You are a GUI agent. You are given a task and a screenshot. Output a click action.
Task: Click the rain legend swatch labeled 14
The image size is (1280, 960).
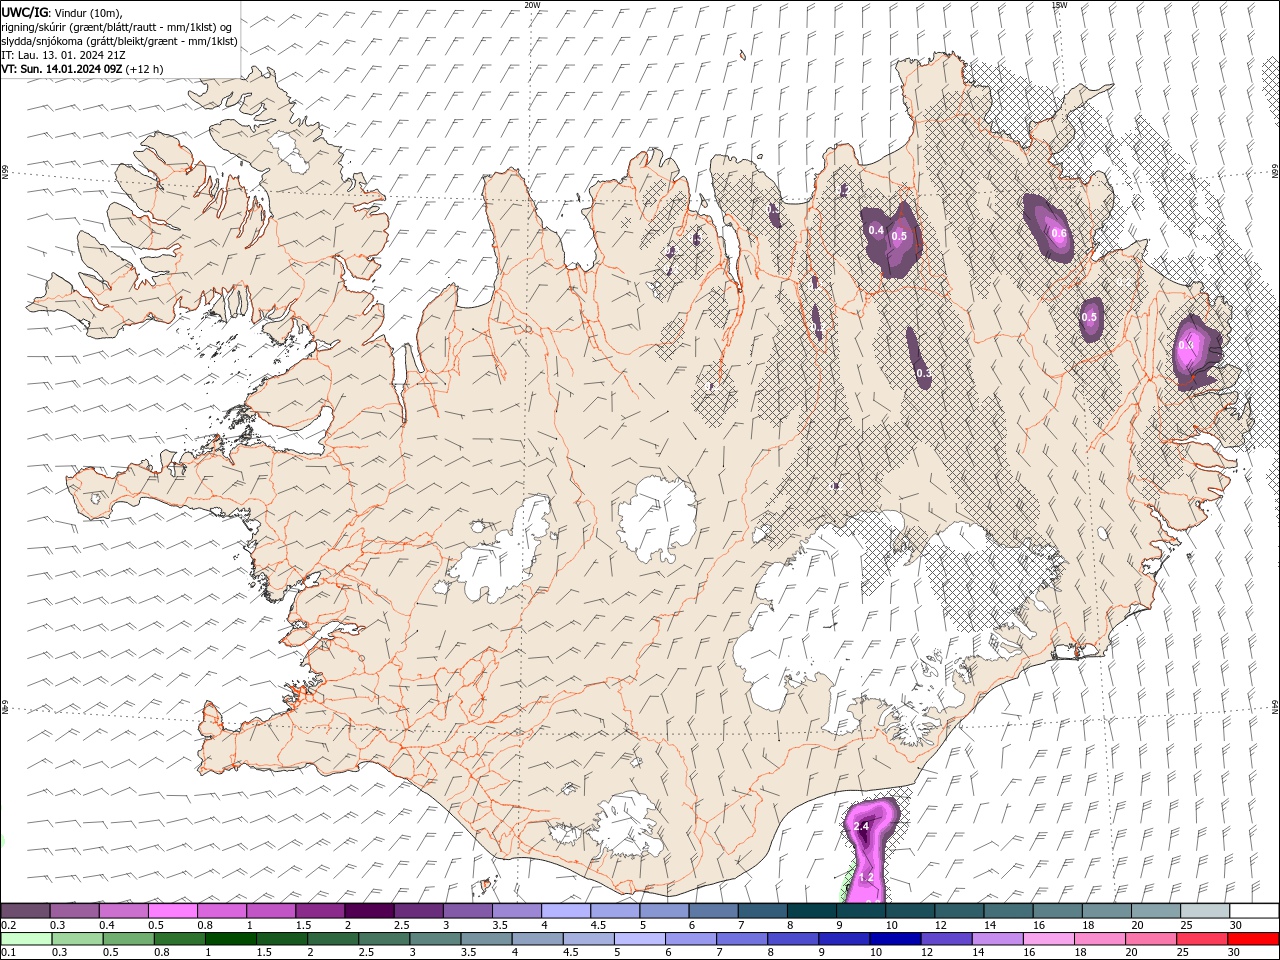[x=997, y=939]
